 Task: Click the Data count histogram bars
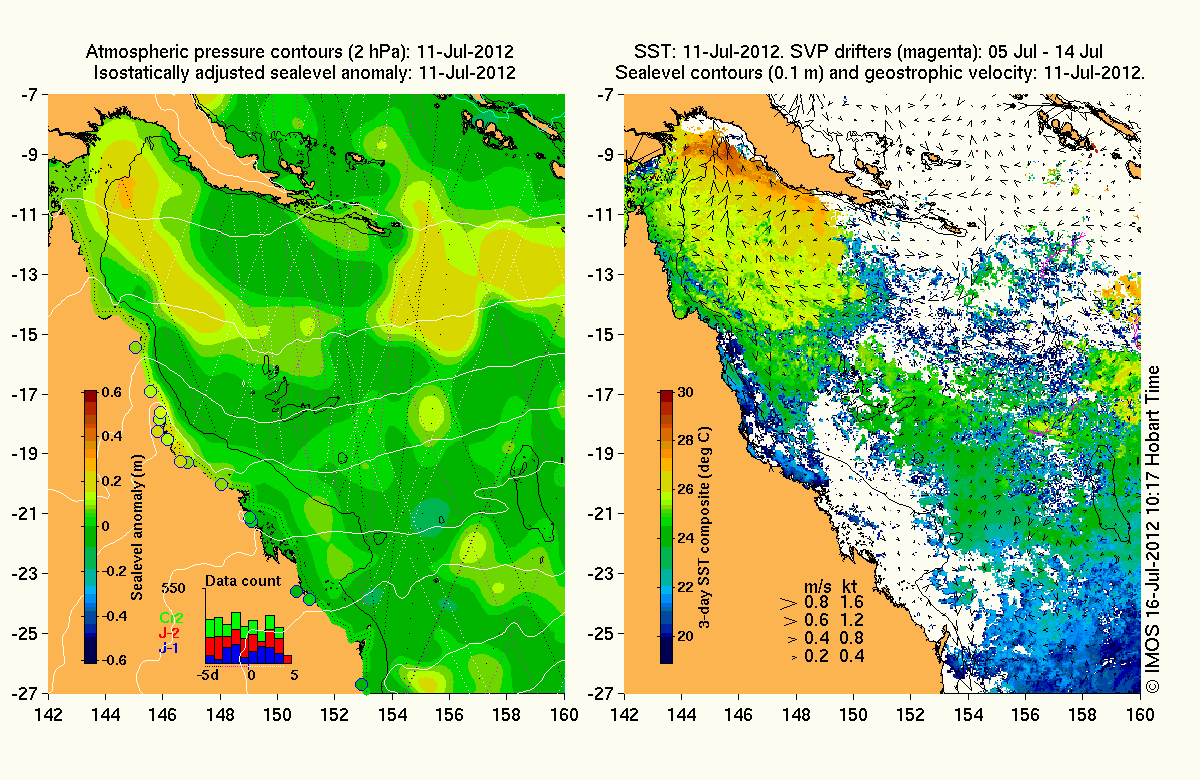(x=248, y=636)
